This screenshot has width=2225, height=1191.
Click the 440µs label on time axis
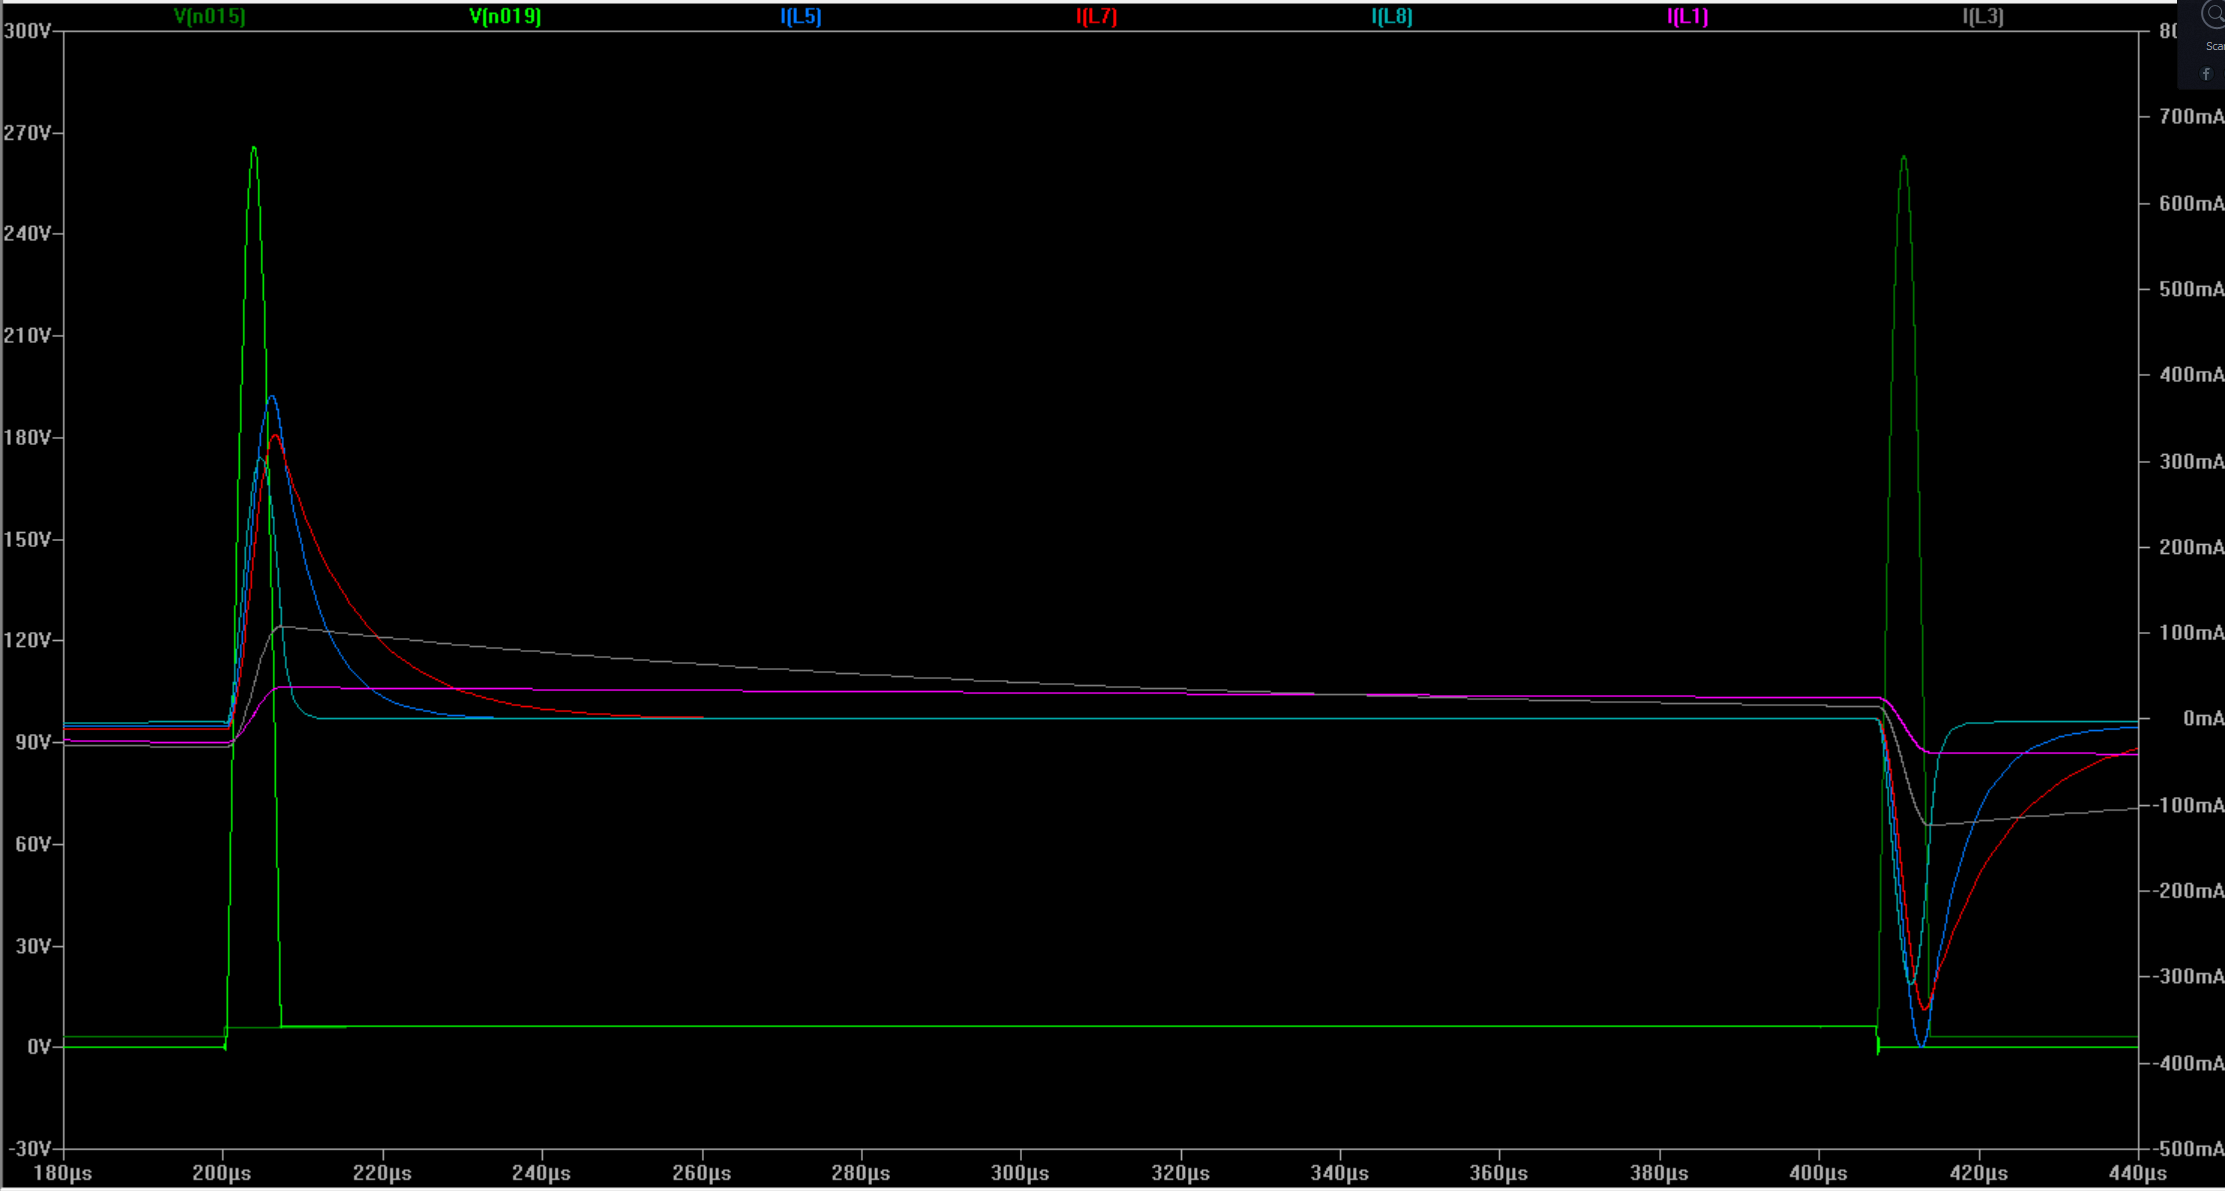coord(2137,1172)
